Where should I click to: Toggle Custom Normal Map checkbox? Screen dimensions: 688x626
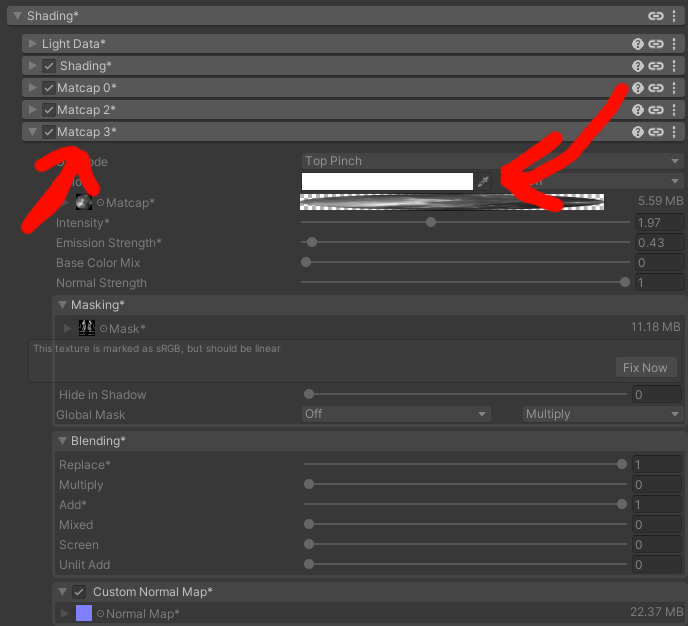tap(79, 592)
